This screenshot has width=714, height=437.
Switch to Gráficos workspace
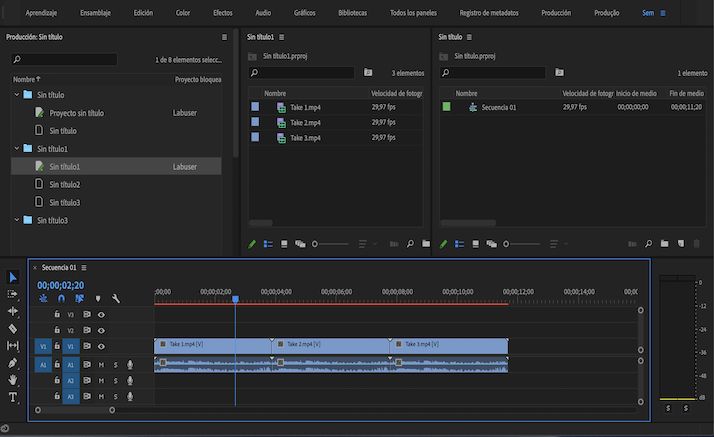coord(305,13)
